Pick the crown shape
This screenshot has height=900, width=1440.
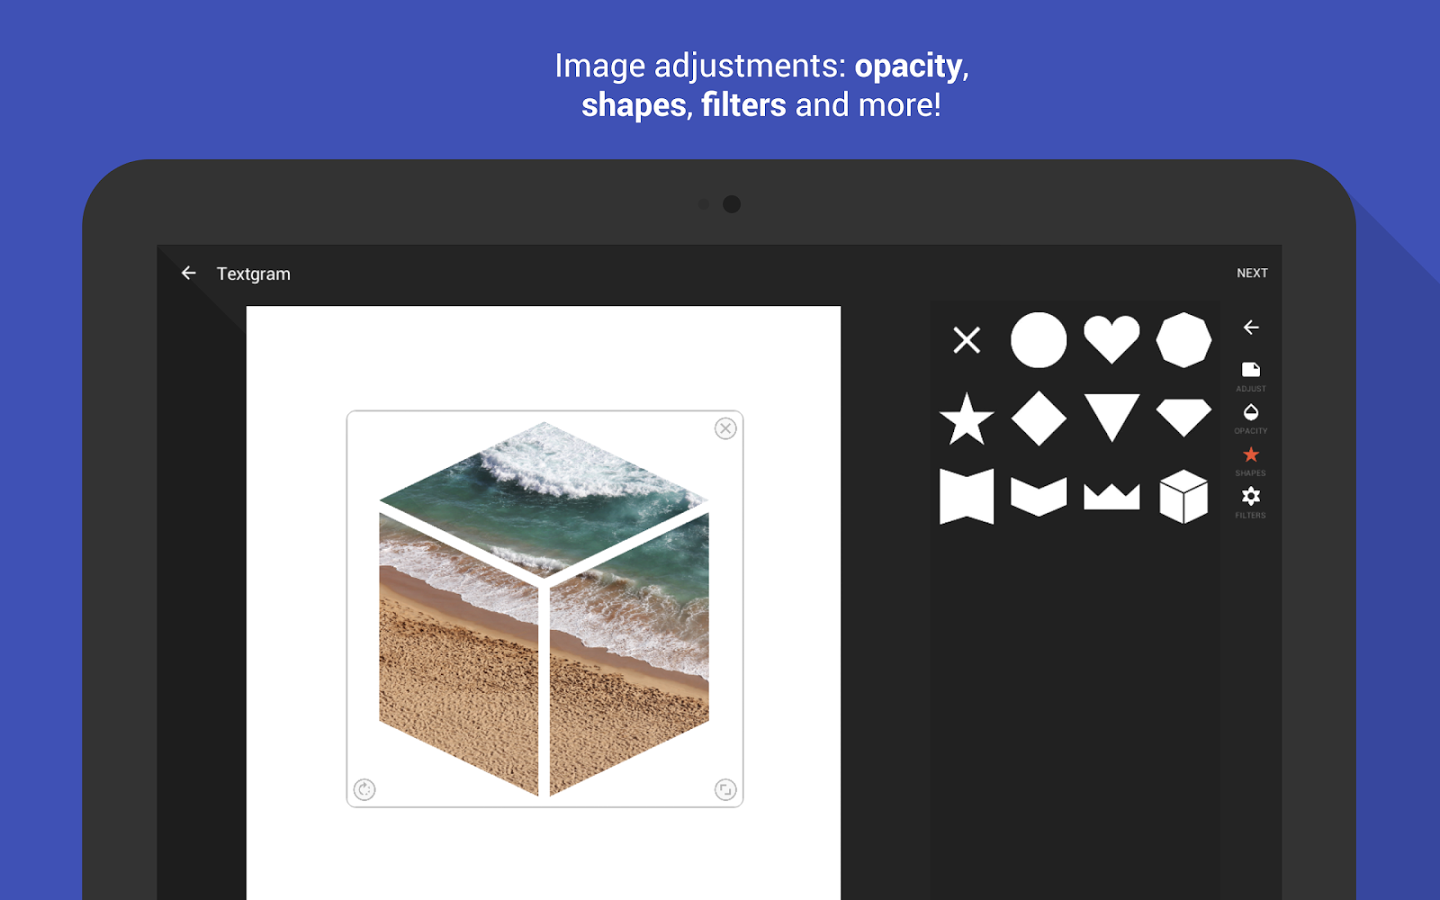(x=1112, y=497)
